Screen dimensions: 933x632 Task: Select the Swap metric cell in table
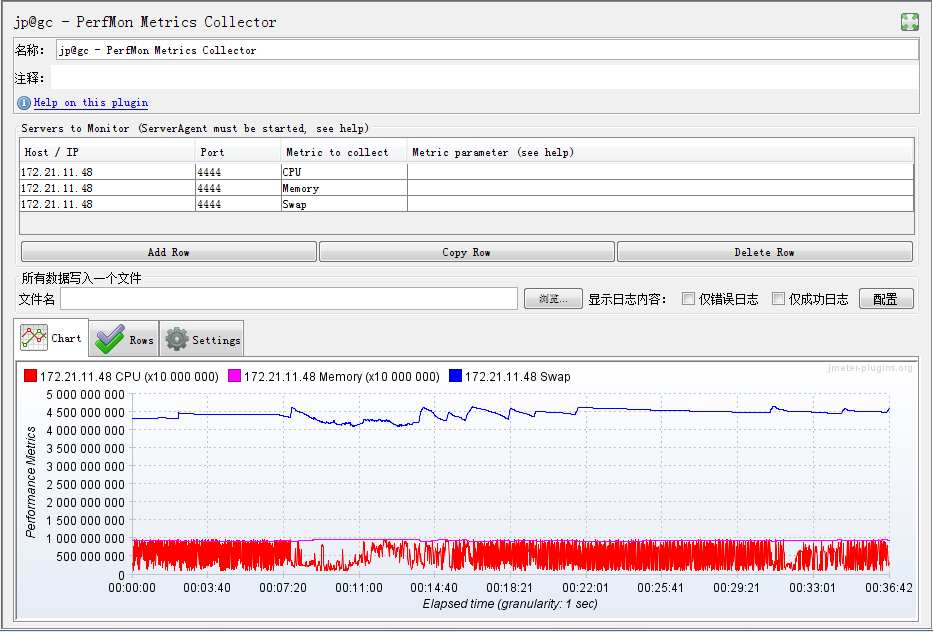point(344,204)
